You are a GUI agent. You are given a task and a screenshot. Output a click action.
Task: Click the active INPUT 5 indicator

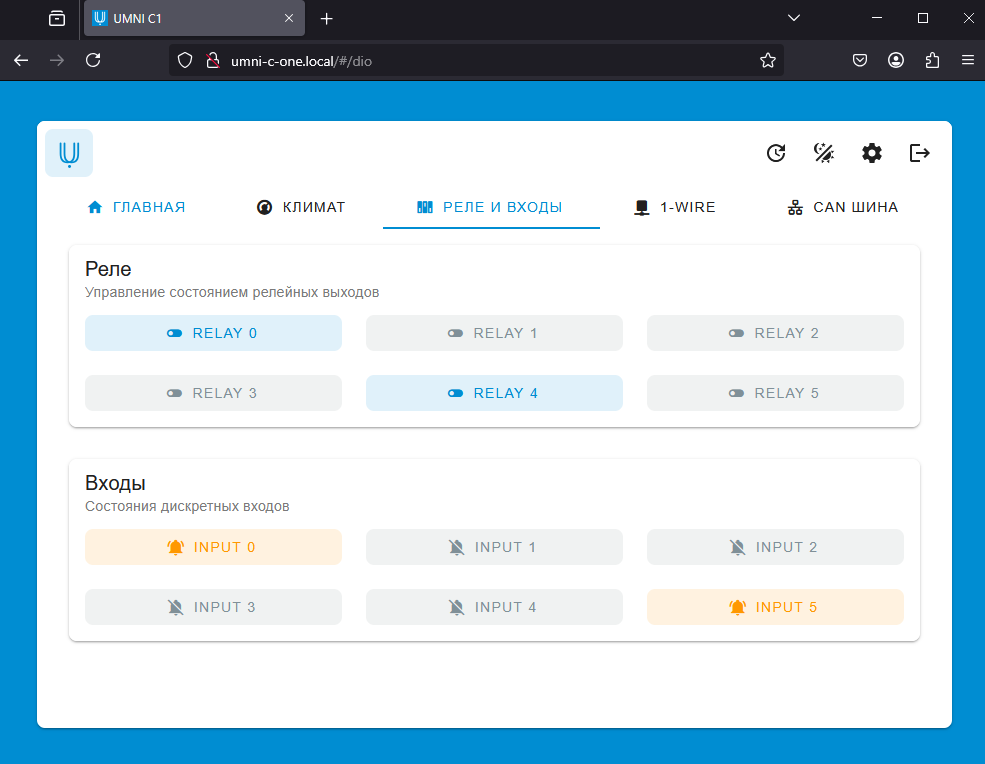[775, 607]
